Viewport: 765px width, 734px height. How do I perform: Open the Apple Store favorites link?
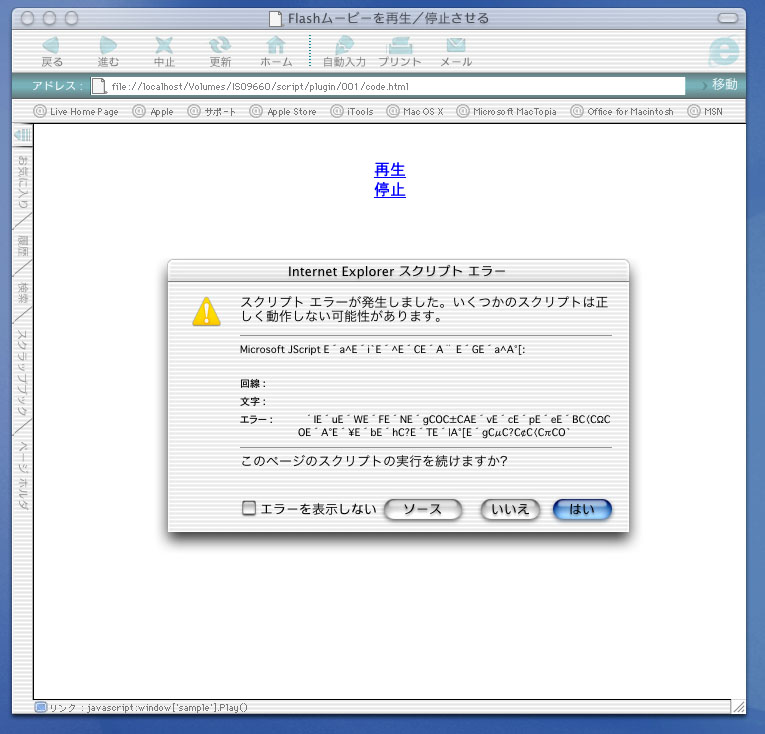click(x=283, y=111)
